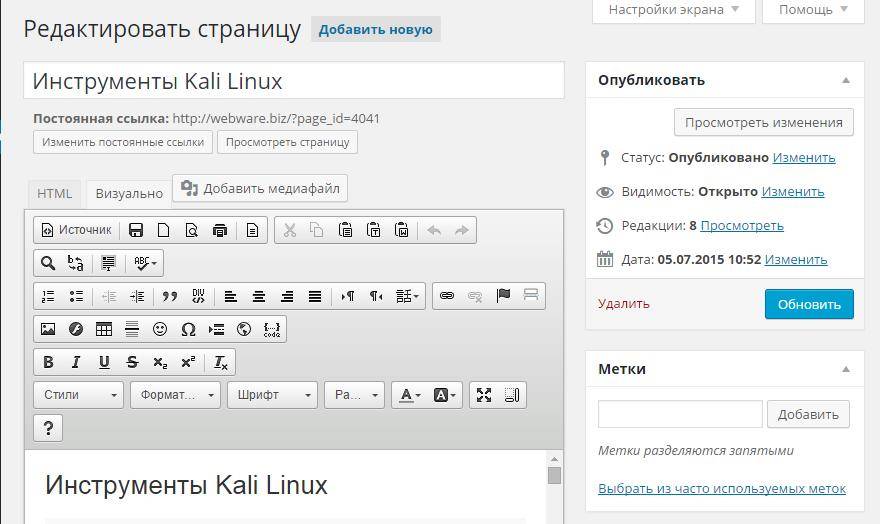
Task: Open the language dropdown in toolbar
Action: coord(407,296)
